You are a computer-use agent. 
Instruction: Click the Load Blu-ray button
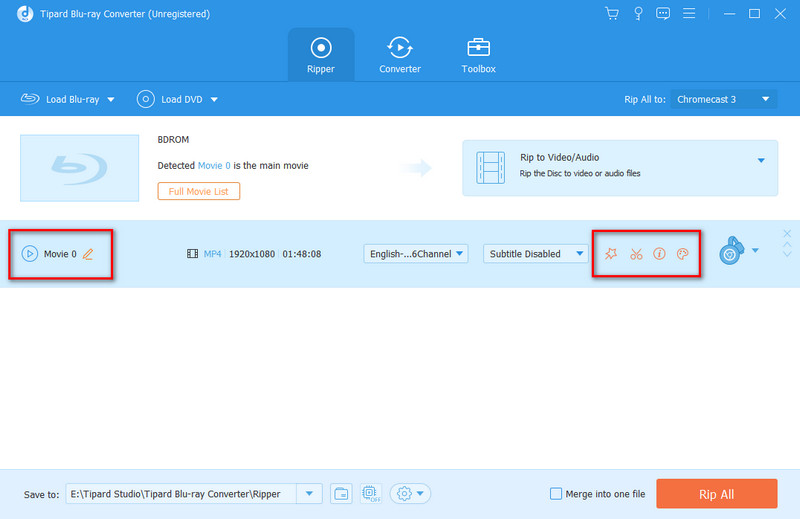point(60,99)
